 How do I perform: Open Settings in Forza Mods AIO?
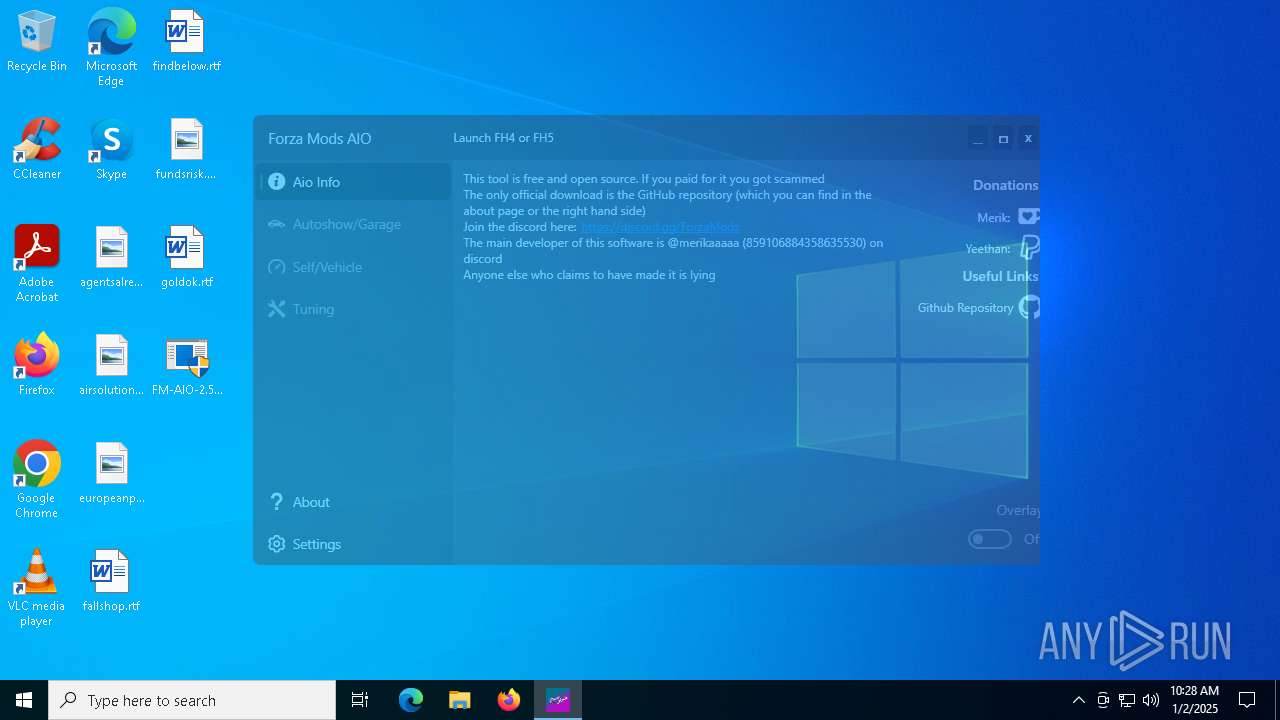coord(352,544)
